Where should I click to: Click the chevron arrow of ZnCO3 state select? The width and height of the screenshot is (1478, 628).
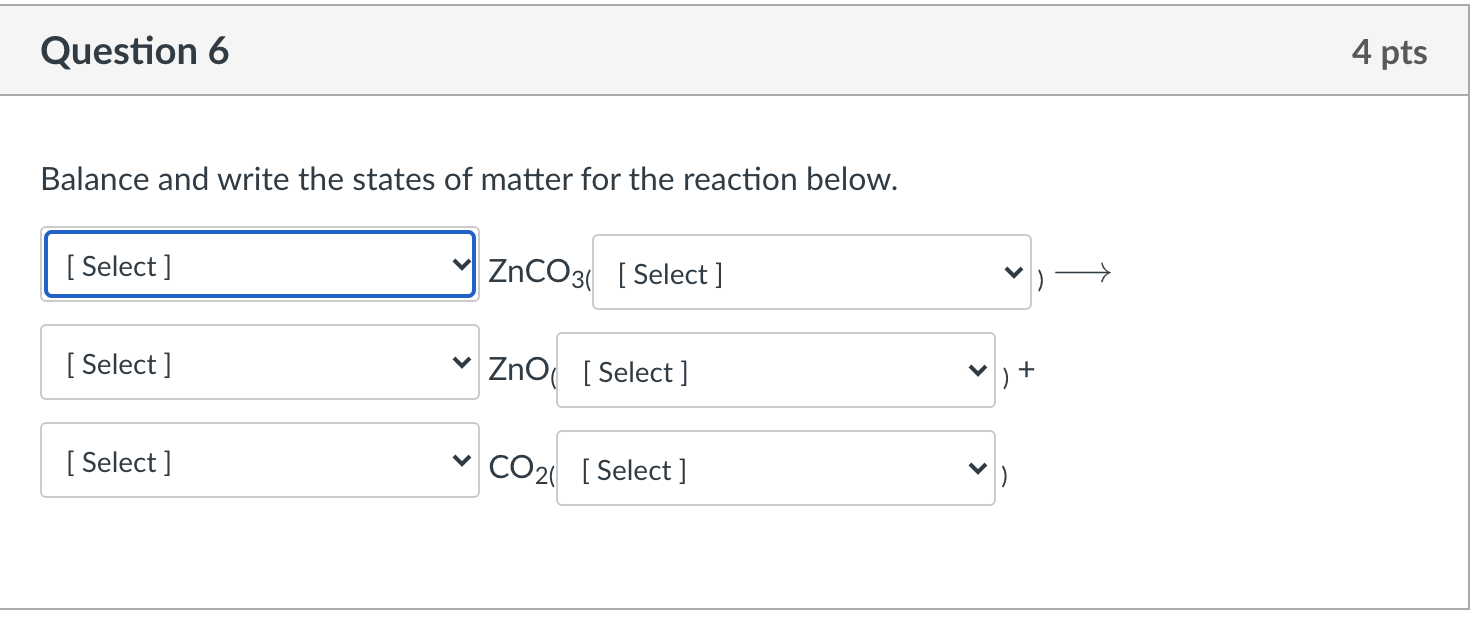[1013, 273]
